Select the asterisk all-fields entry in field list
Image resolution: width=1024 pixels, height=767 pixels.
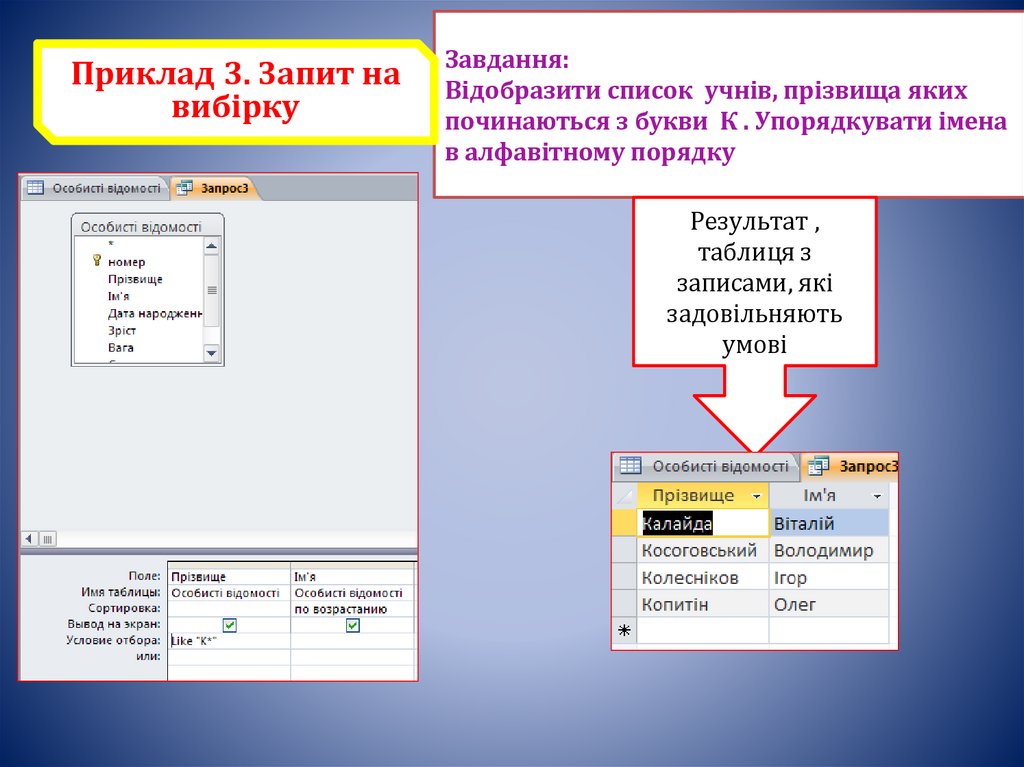click(x=112, y=244)
